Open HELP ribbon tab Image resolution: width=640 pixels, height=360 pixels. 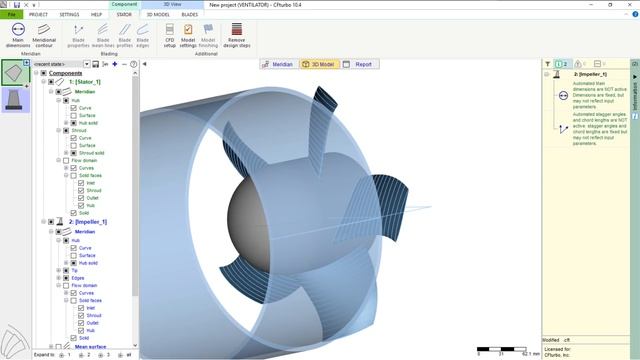pos(96,14)
